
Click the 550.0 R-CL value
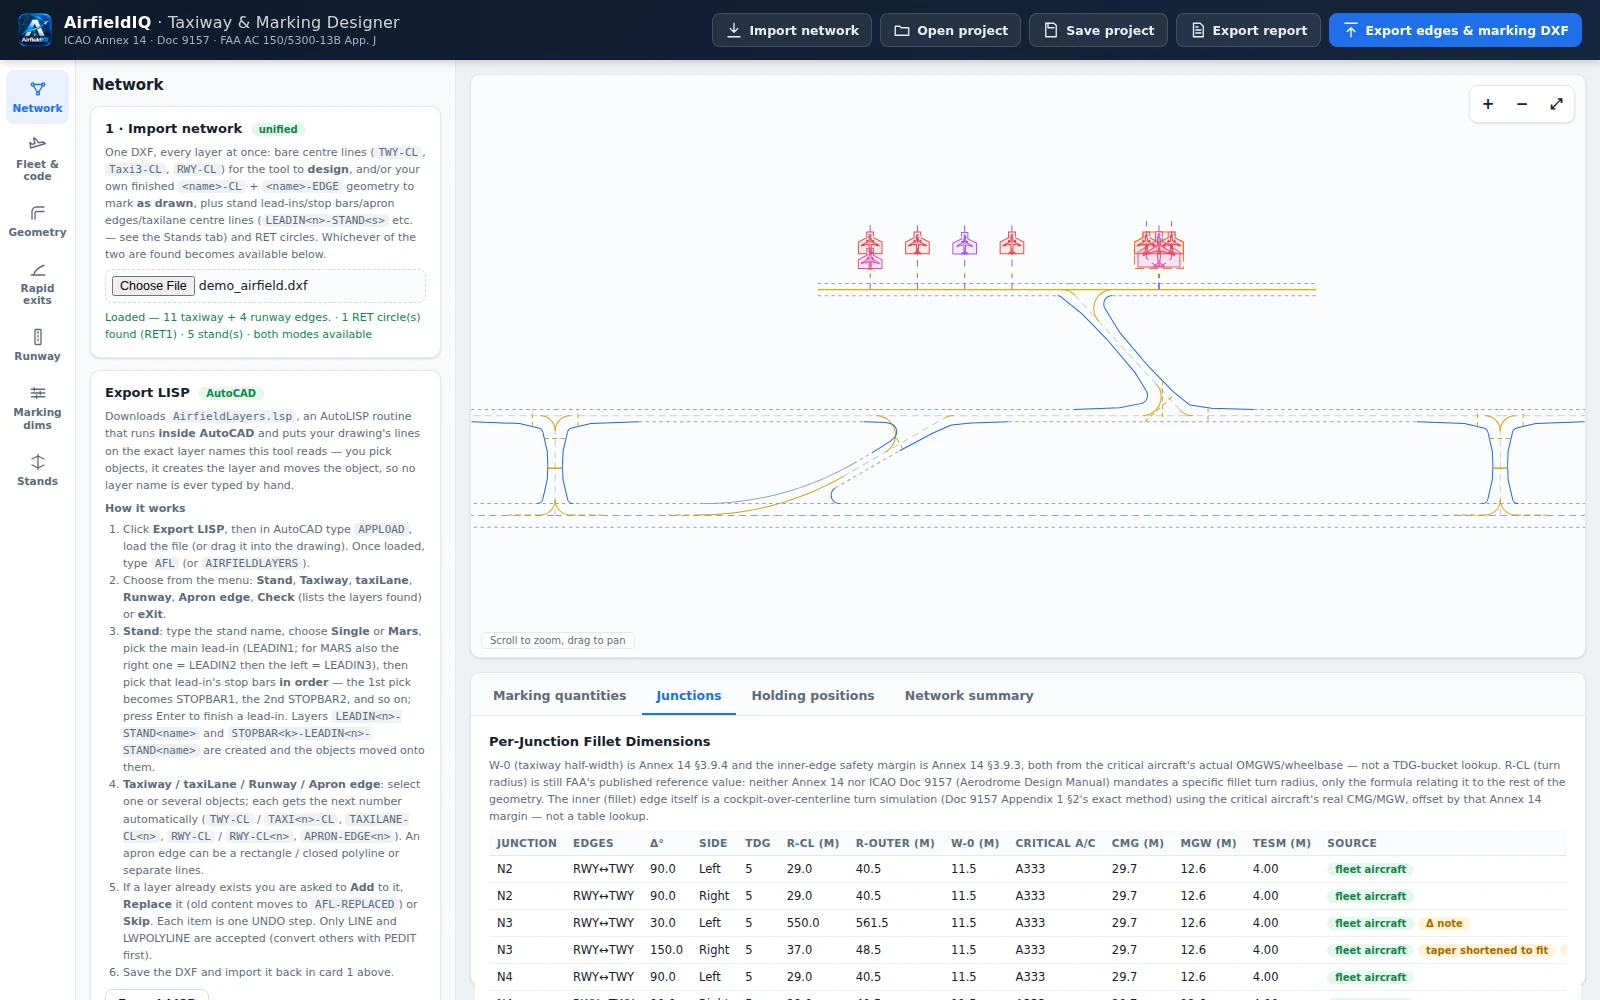(x=802, y=923)
